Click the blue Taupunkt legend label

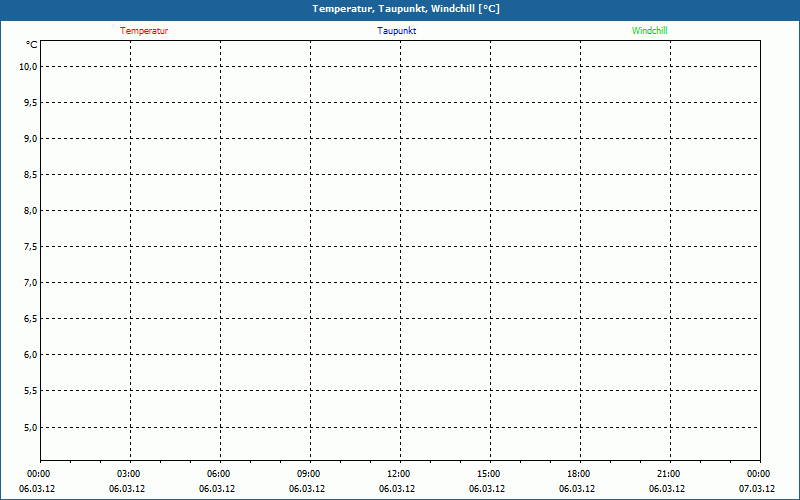click(x=396, y=31)
